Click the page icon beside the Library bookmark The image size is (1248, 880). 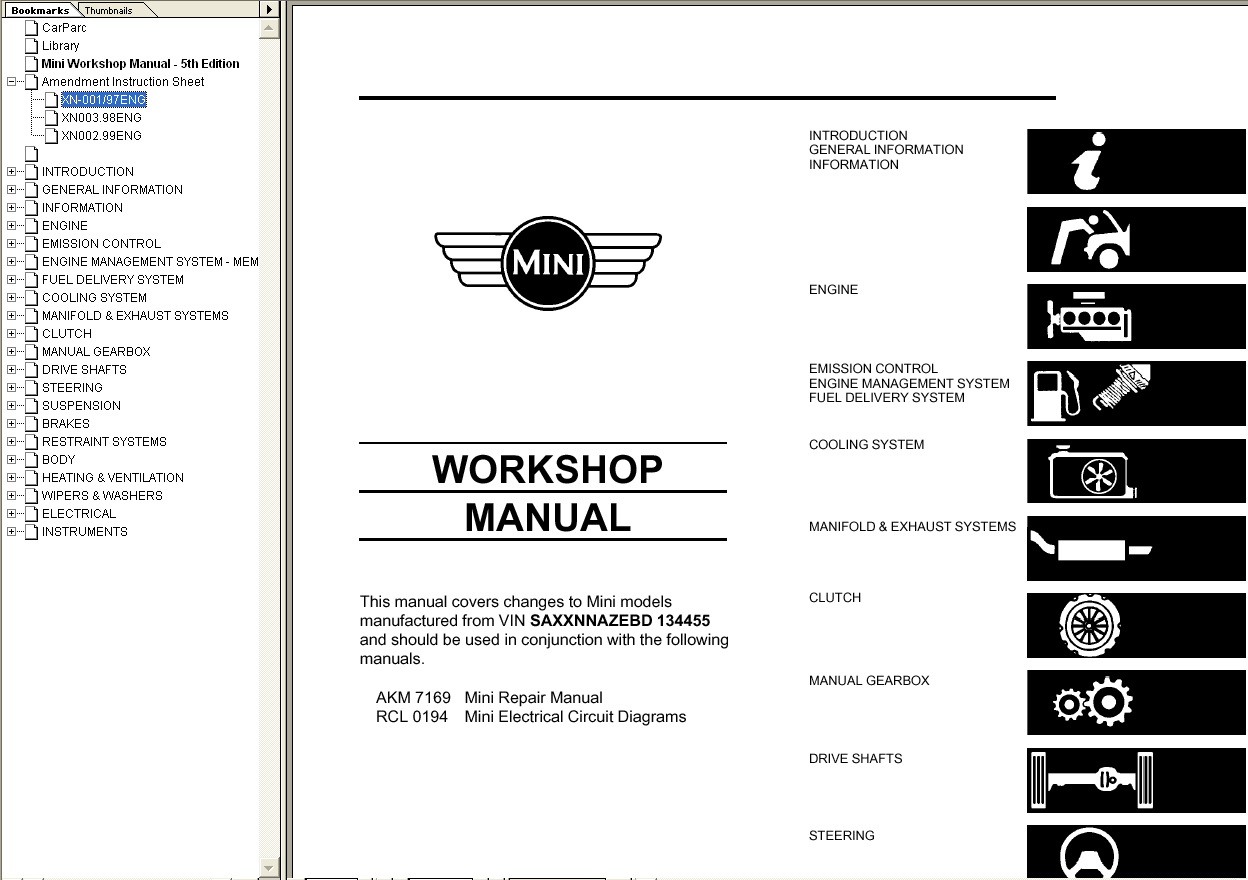click(x=31, y=46)
